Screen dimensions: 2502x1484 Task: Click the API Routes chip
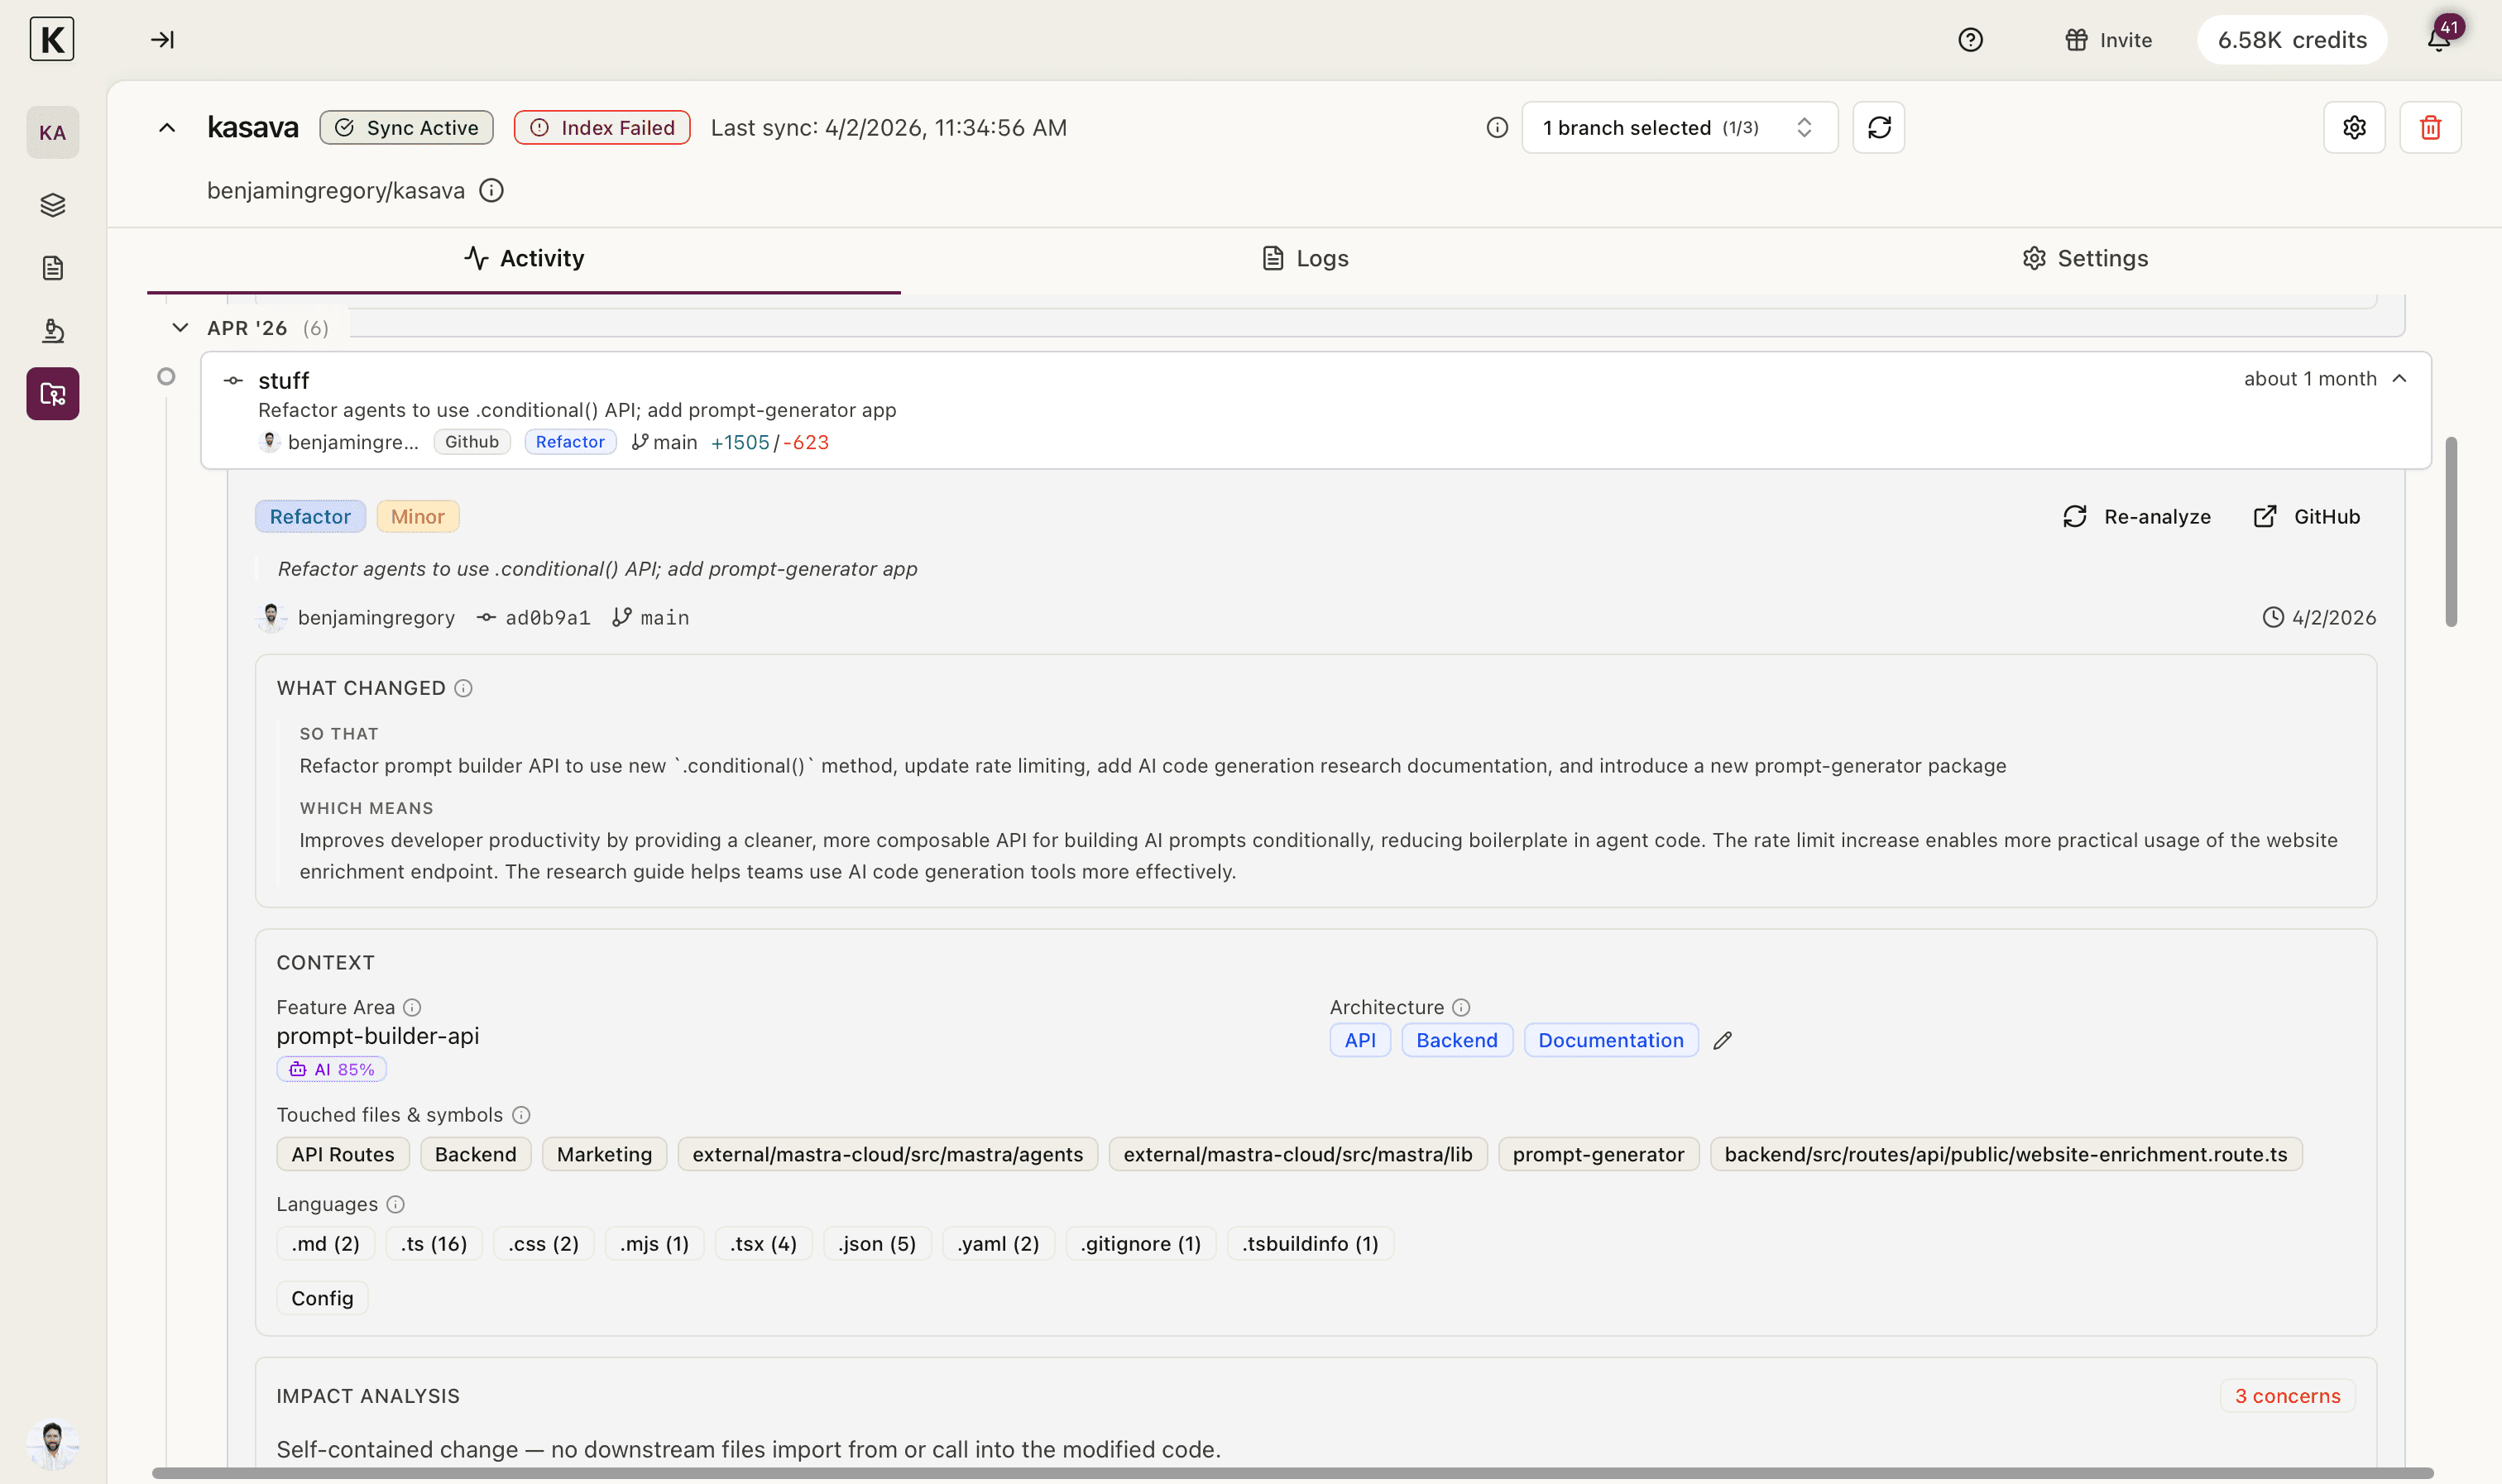pyautogui.click(x=343, y=1155)
